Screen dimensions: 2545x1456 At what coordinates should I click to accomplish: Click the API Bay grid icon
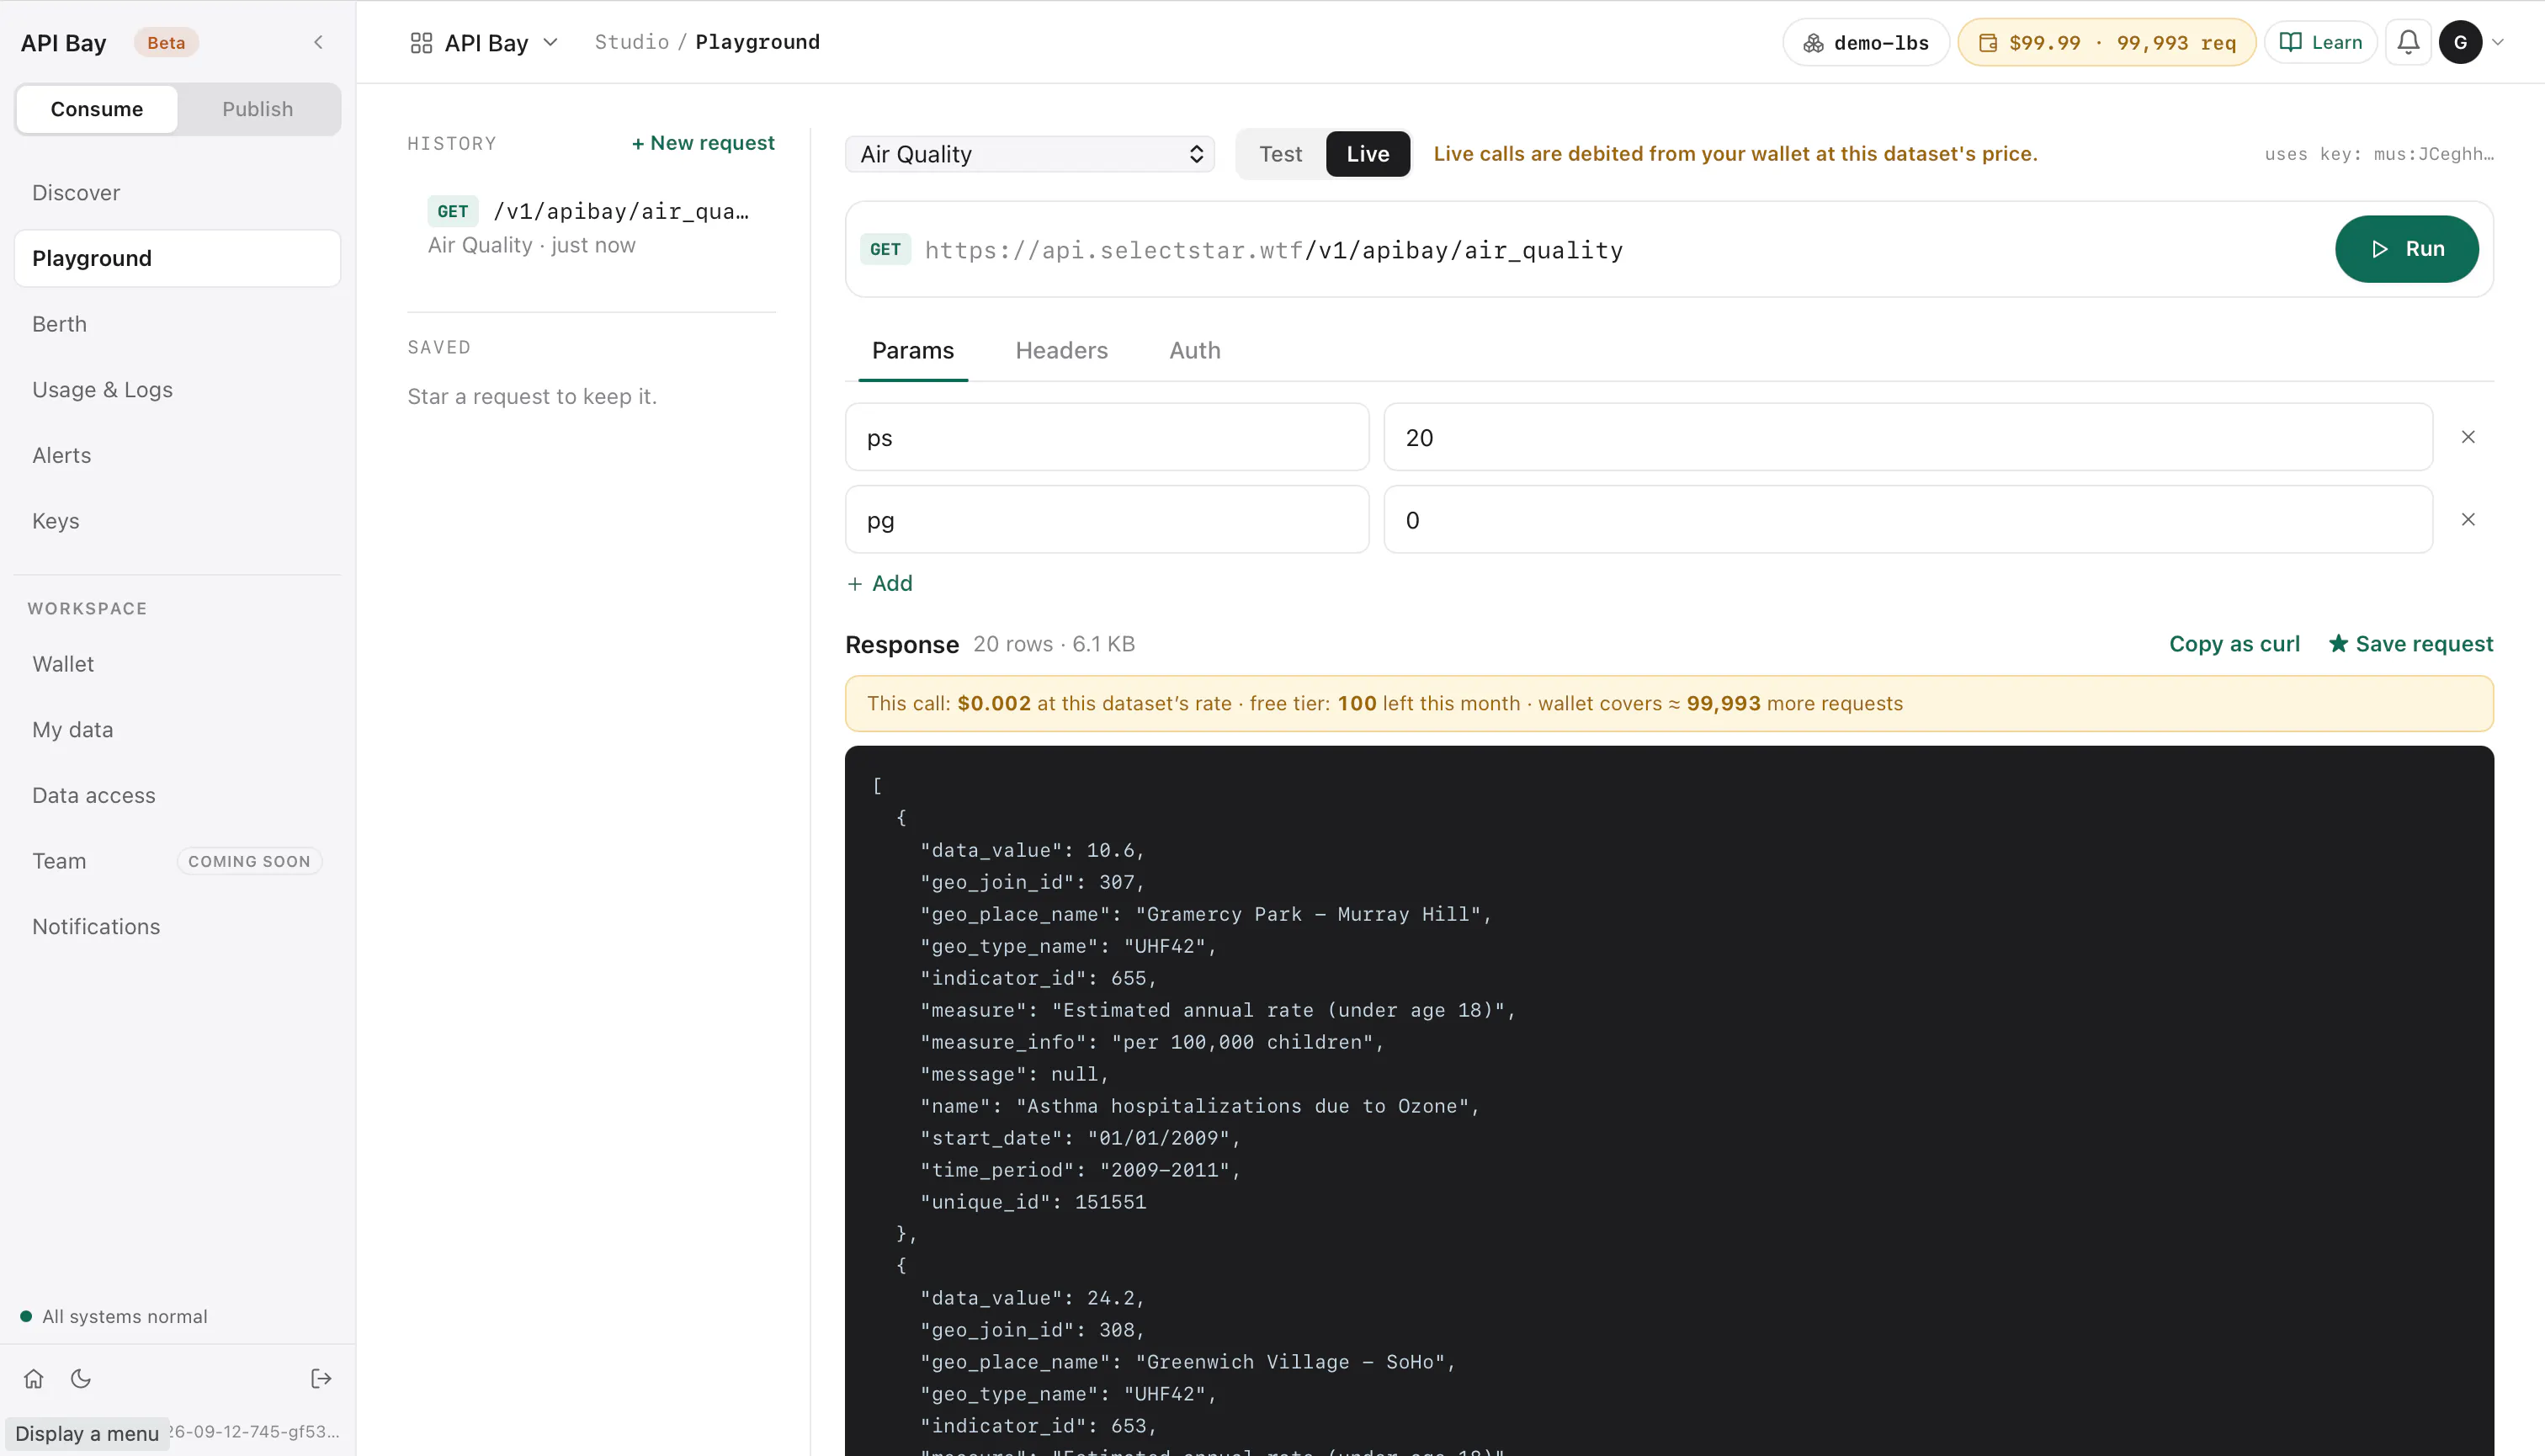tap(421, 43)
